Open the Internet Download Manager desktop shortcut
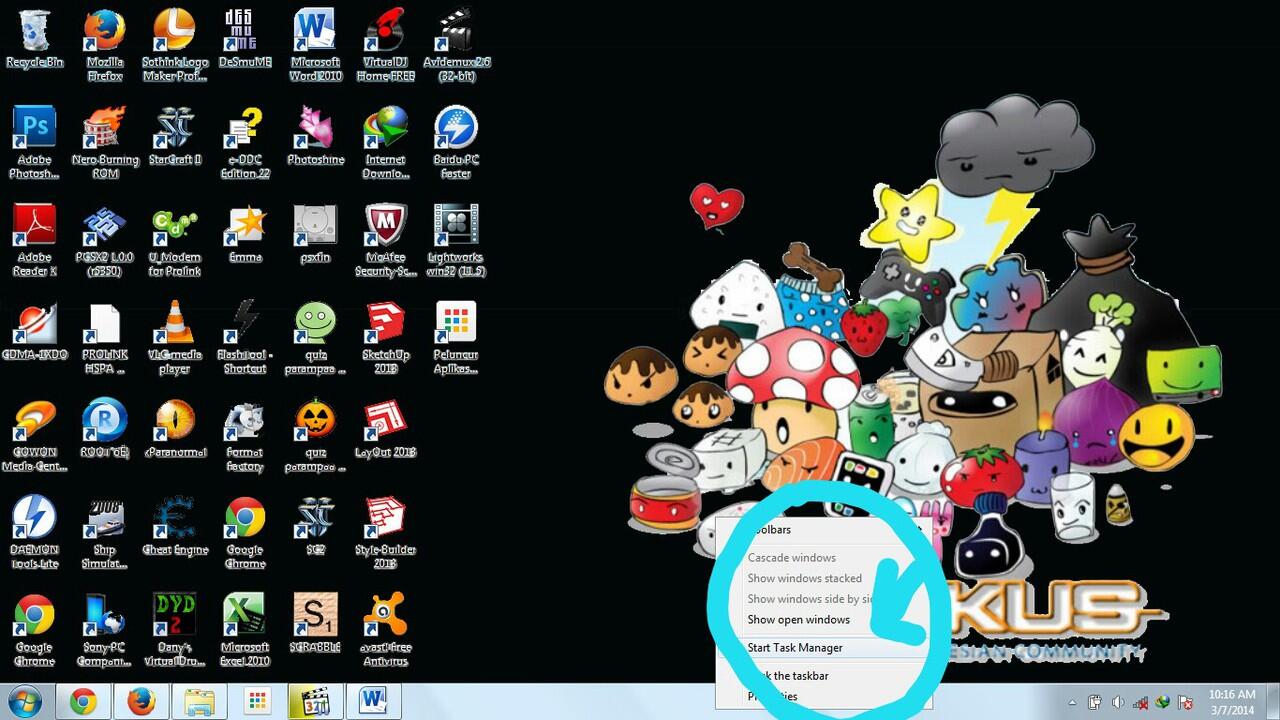This screenshot has width=1280, height=720. 385,143
